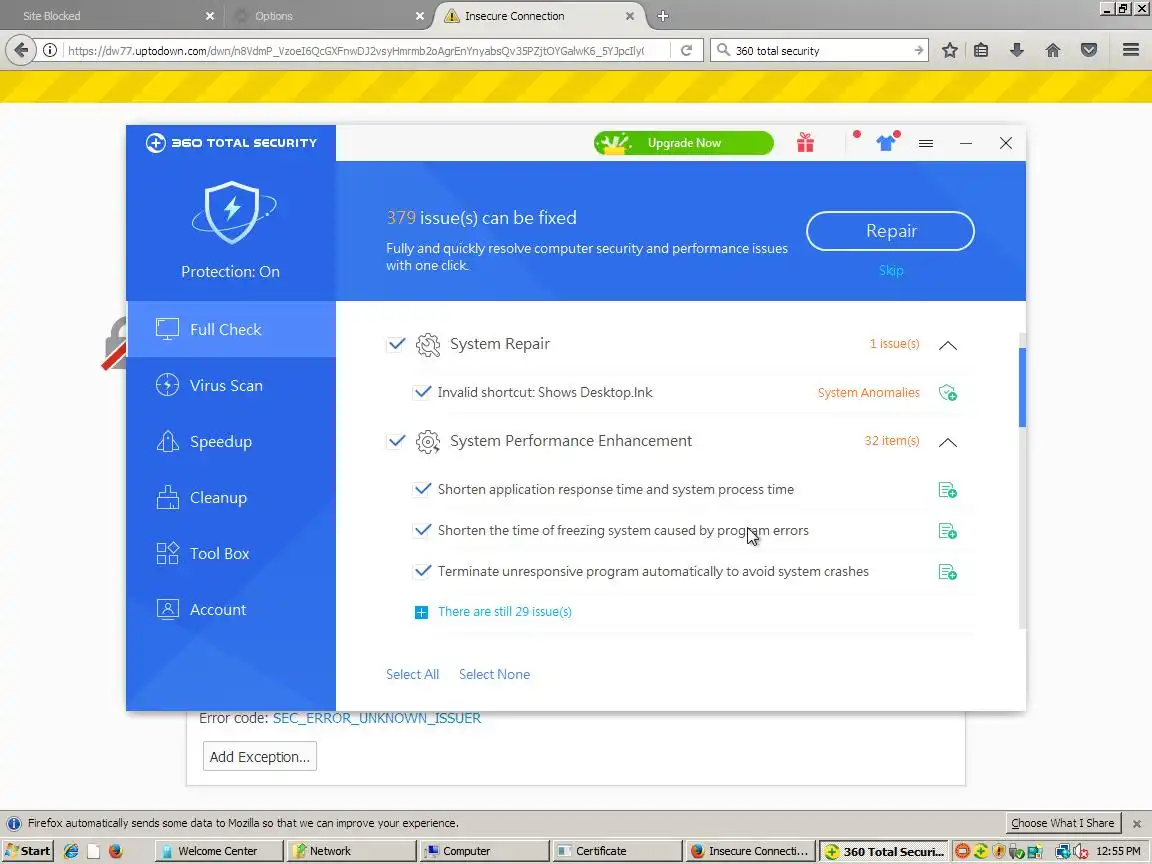
Task: Dismiss the Firefox data notification bar
Action: (1137, 824)
